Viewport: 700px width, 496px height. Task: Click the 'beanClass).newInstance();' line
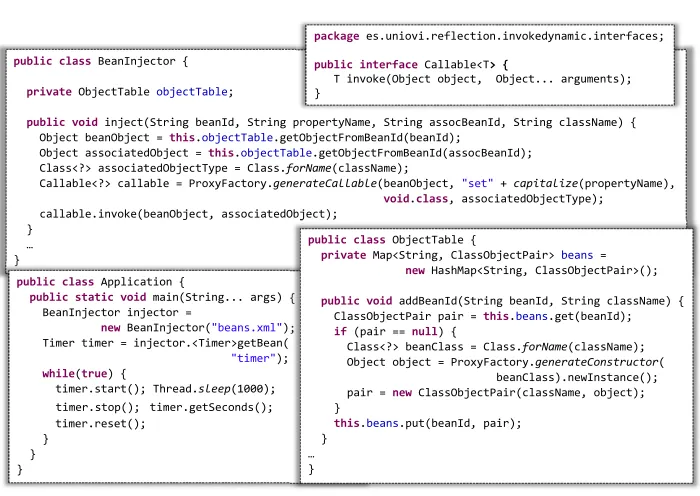(577, 378)
